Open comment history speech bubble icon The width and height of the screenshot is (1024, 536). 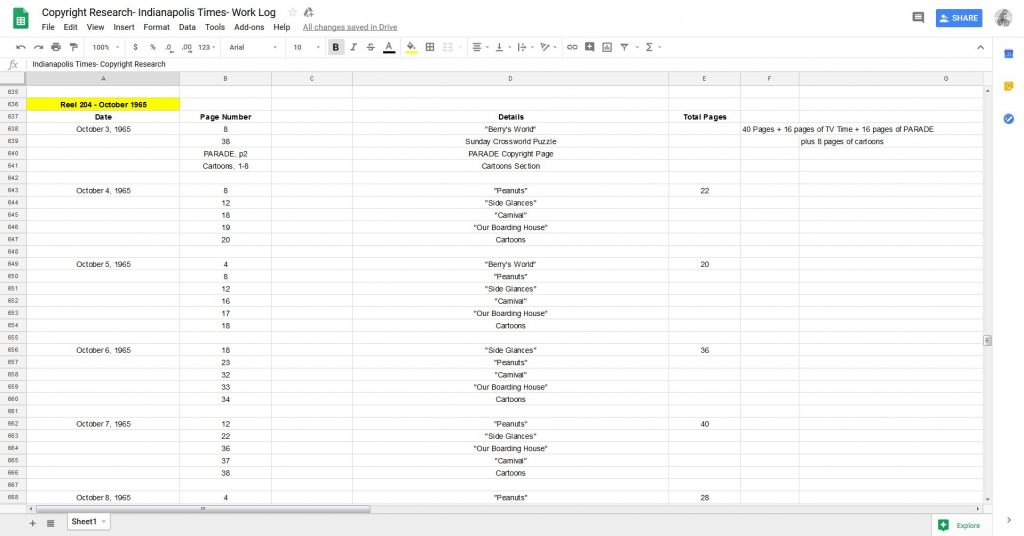[x=918, y=18]
